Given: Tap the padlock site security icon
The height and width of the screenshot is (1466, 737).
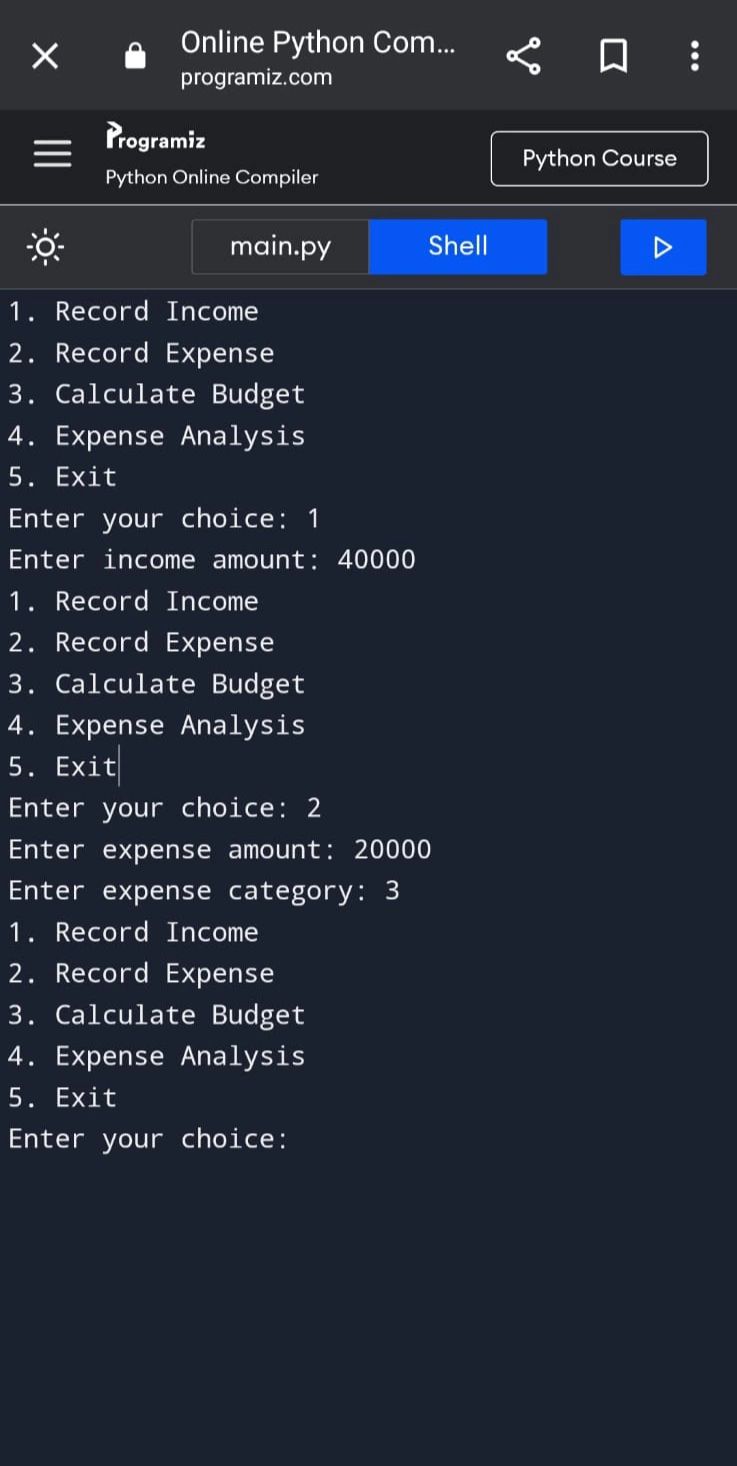Looking at the screenshot, I should (135, 56).
